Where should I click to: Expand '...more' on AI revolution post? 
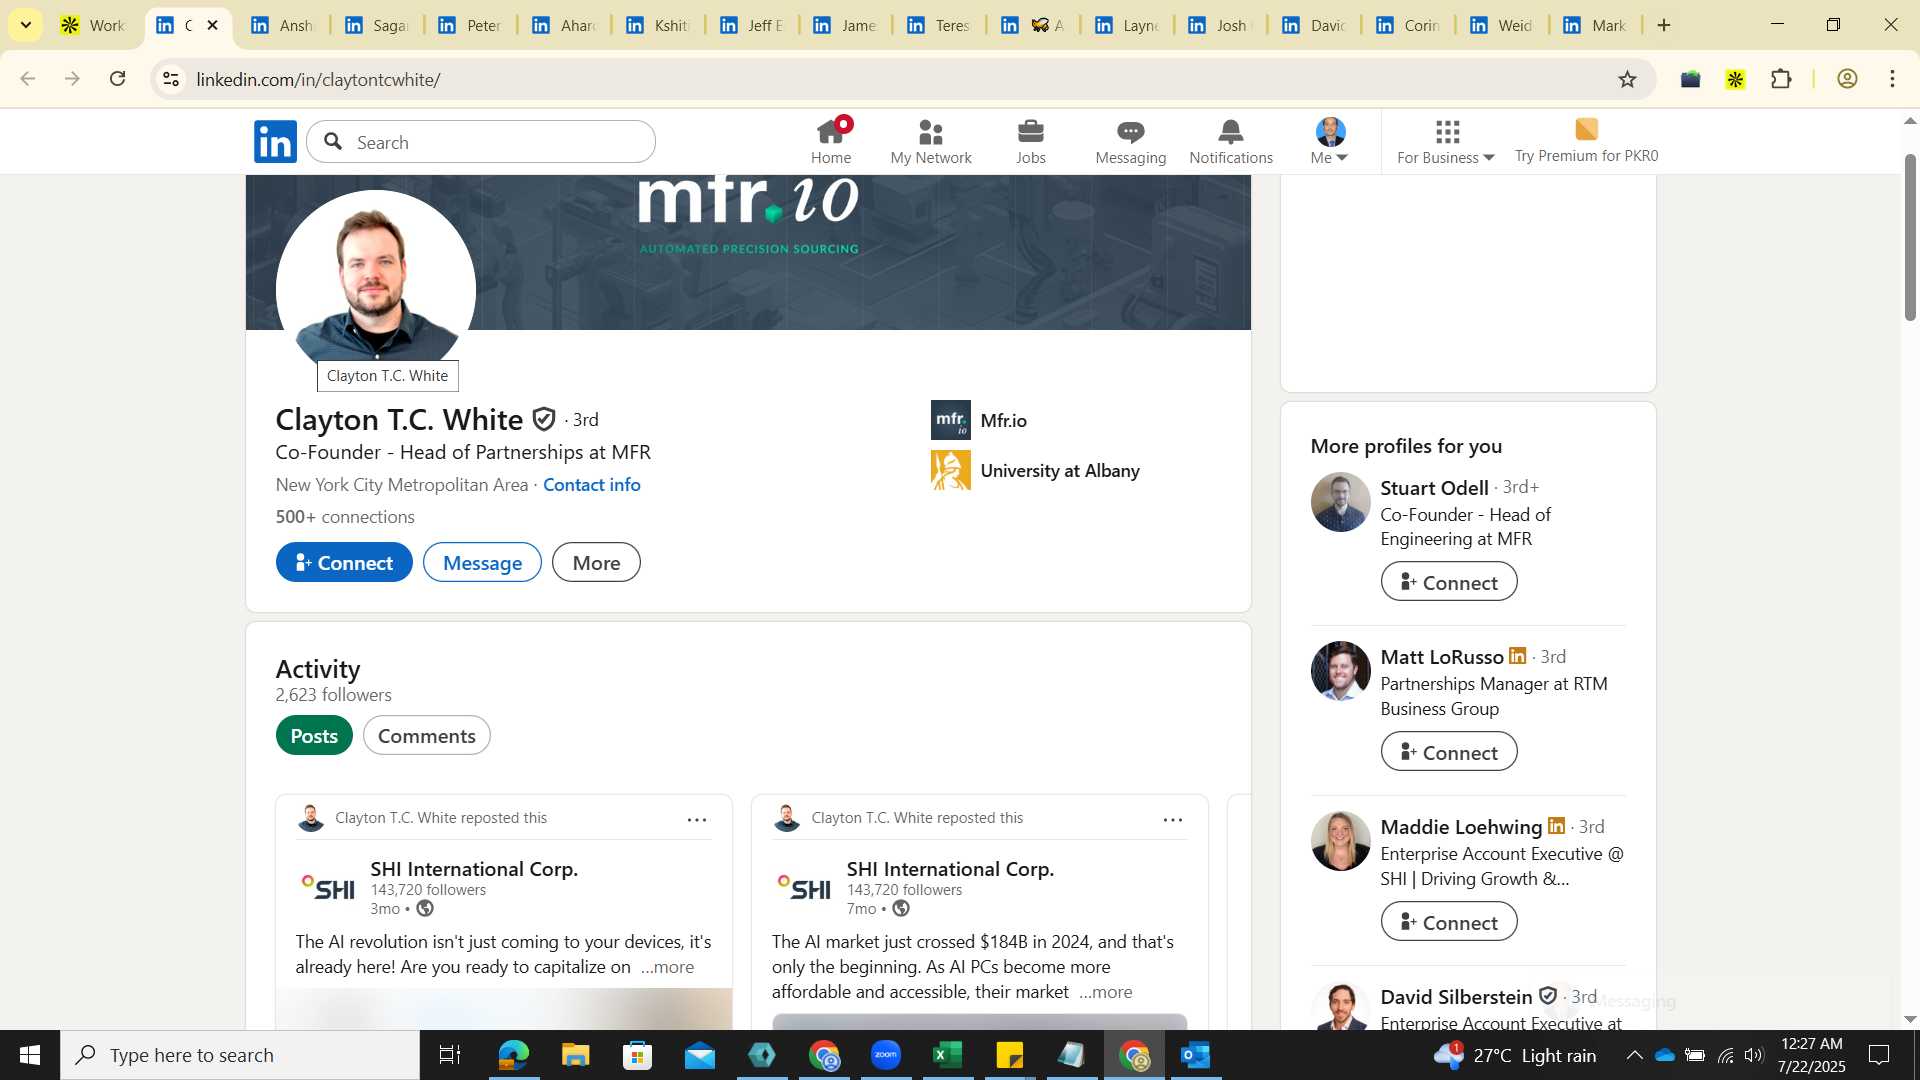point(667,967)
